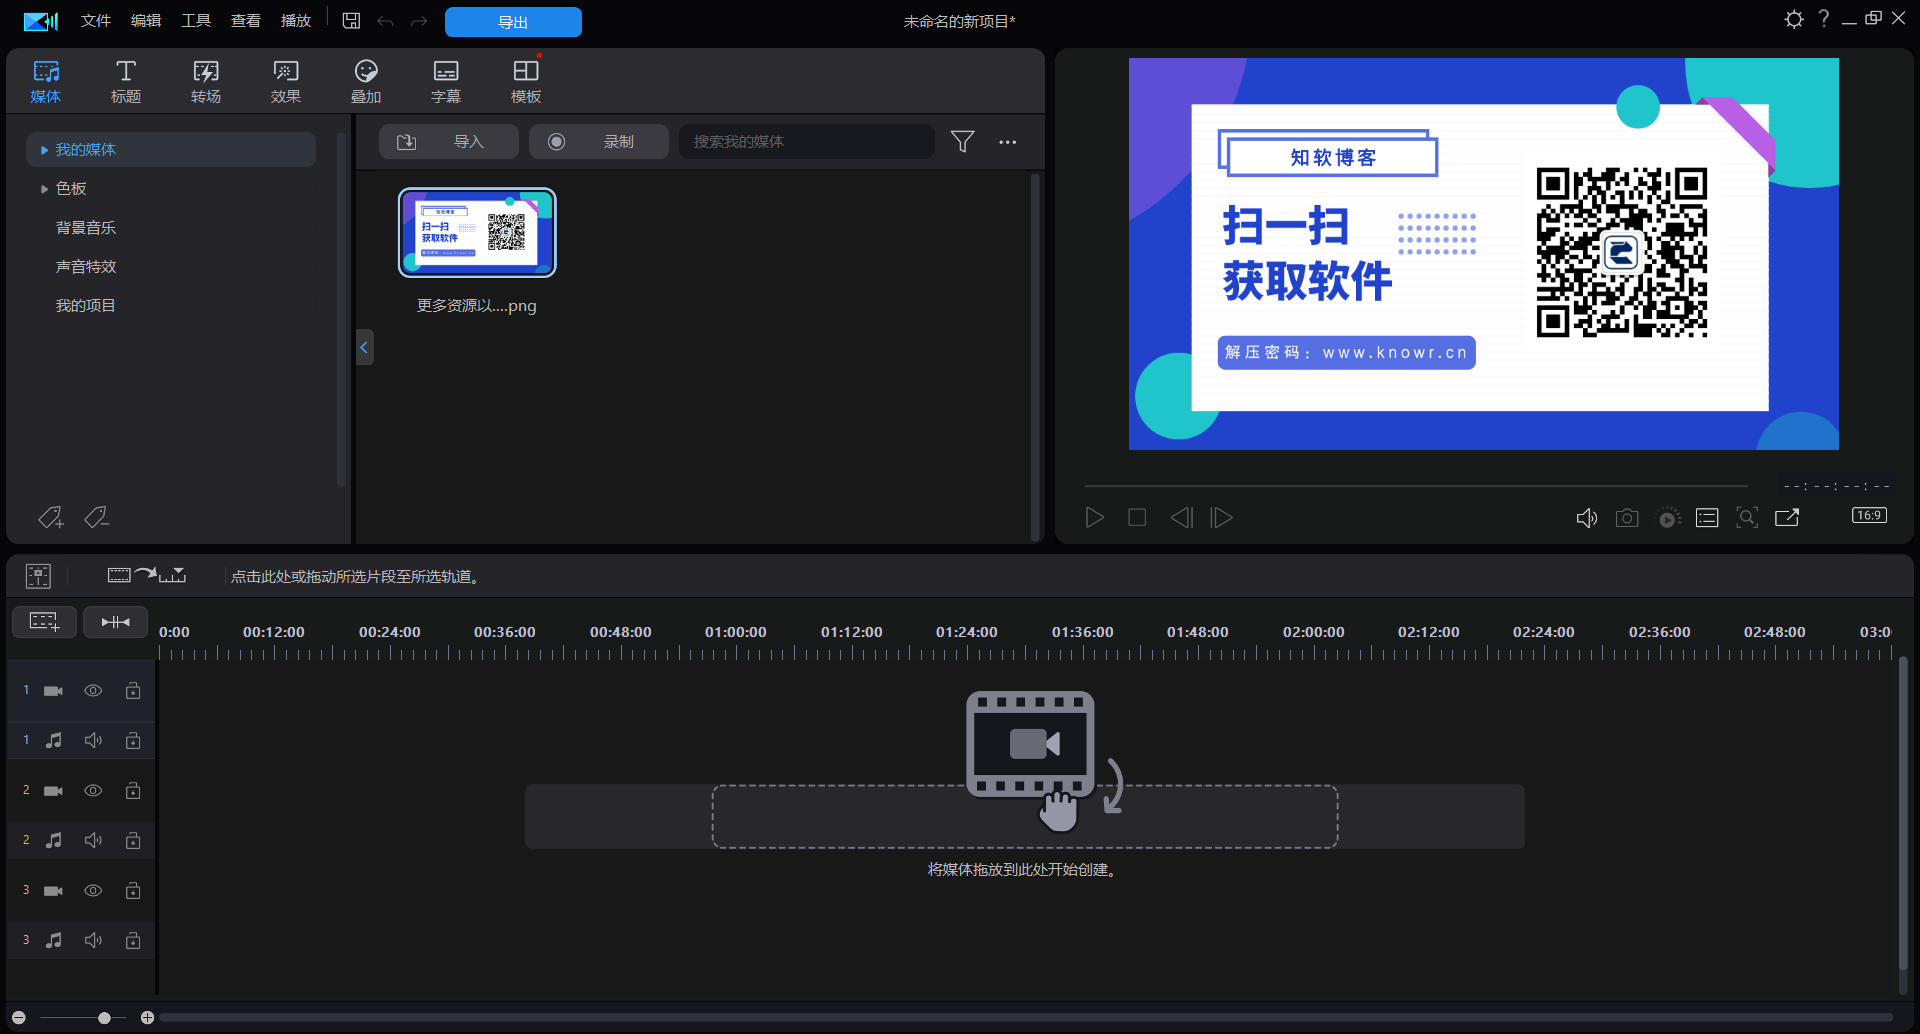This screenshot has width=1920, height=1034.
Task: Select 背景音乐 in library list
Action: pos(86,228)
